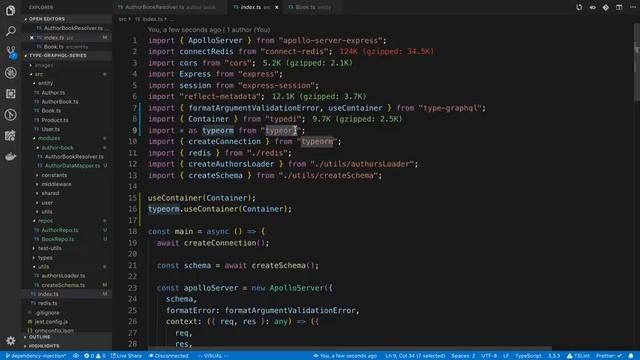Image resolution: width=640 pixels, height=360 pixels.
Task: Open the Docker whale view
Action: pos(11,156)
